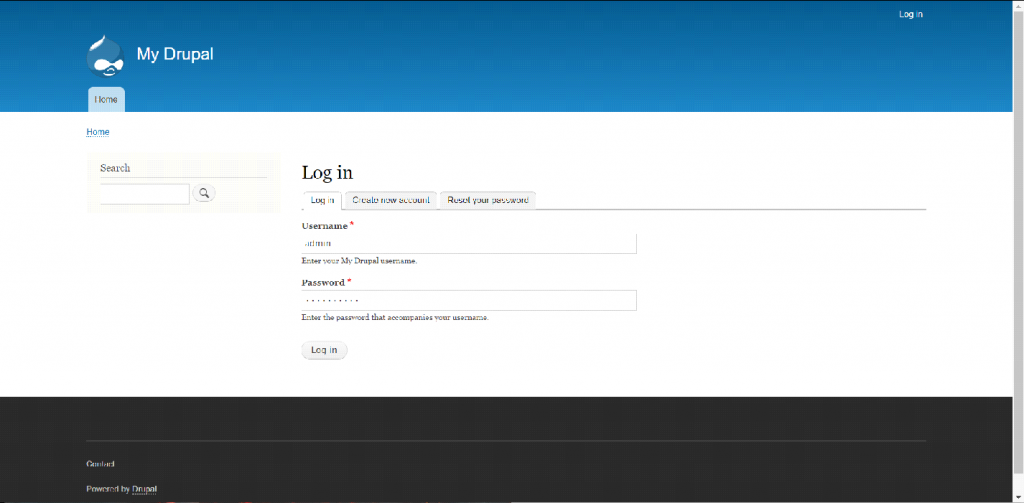This screenshot has width=1024, height=503.
Task: Click into the Username field
Action: tap(469, 243)
